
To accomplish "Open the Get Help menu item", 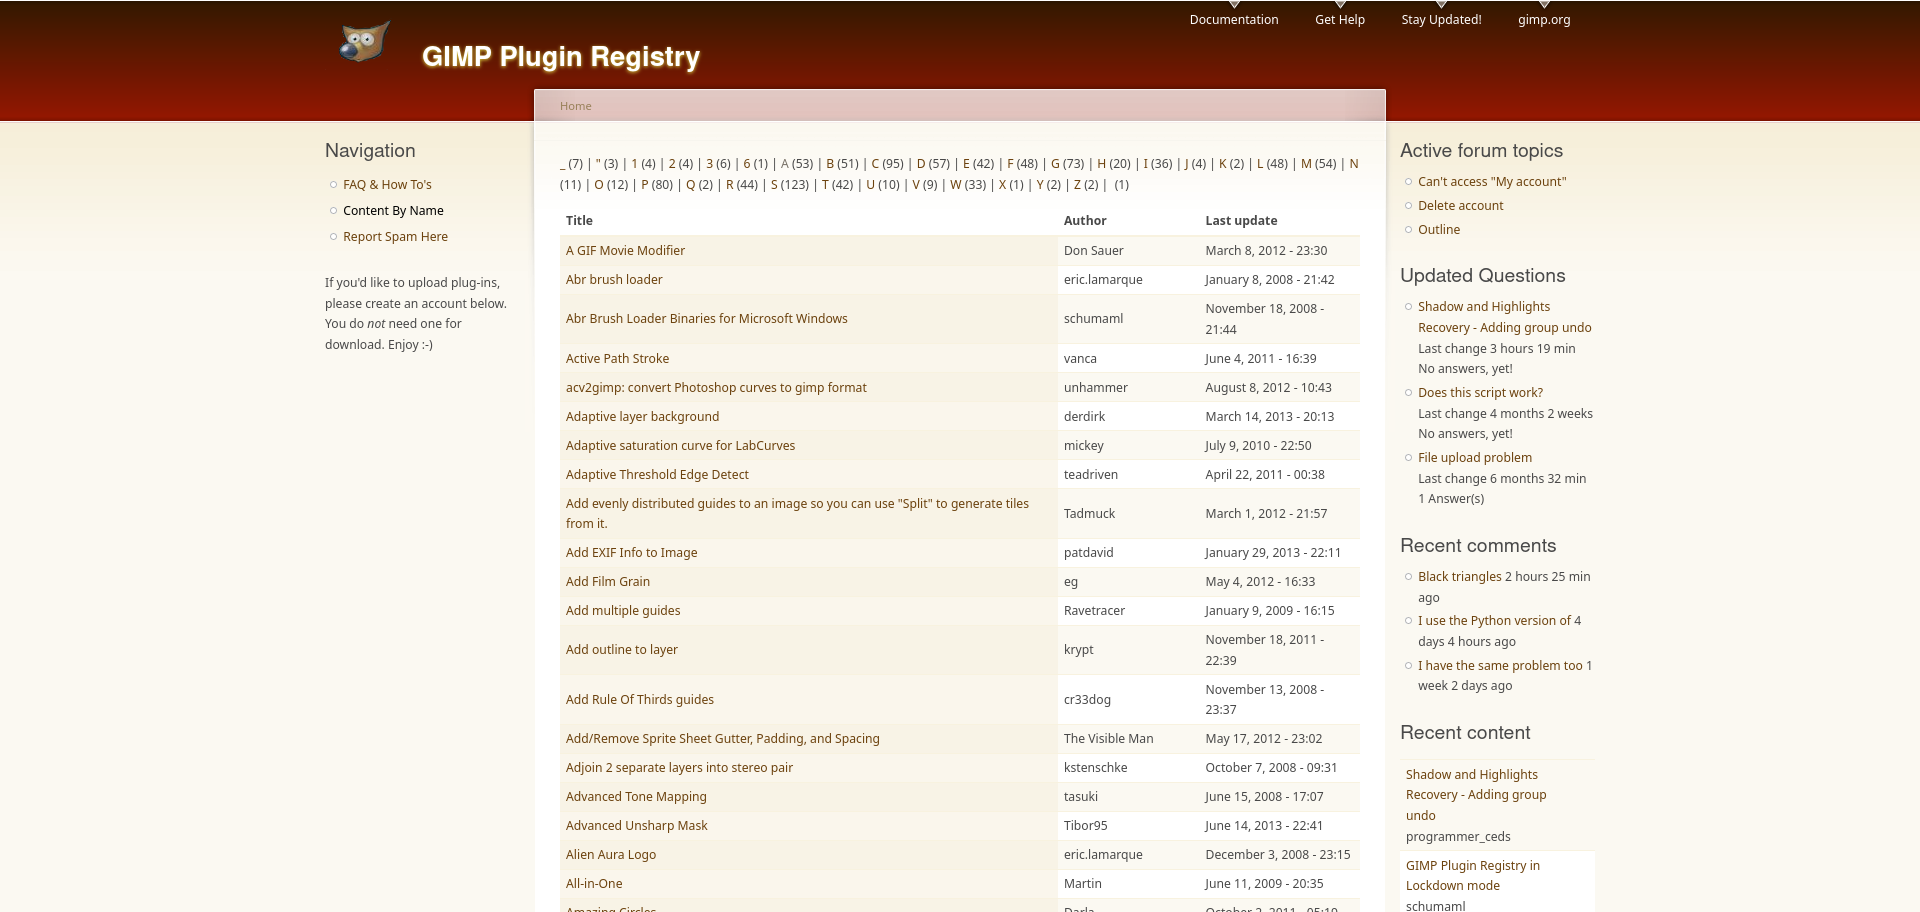I will [x=1339, y=20].
